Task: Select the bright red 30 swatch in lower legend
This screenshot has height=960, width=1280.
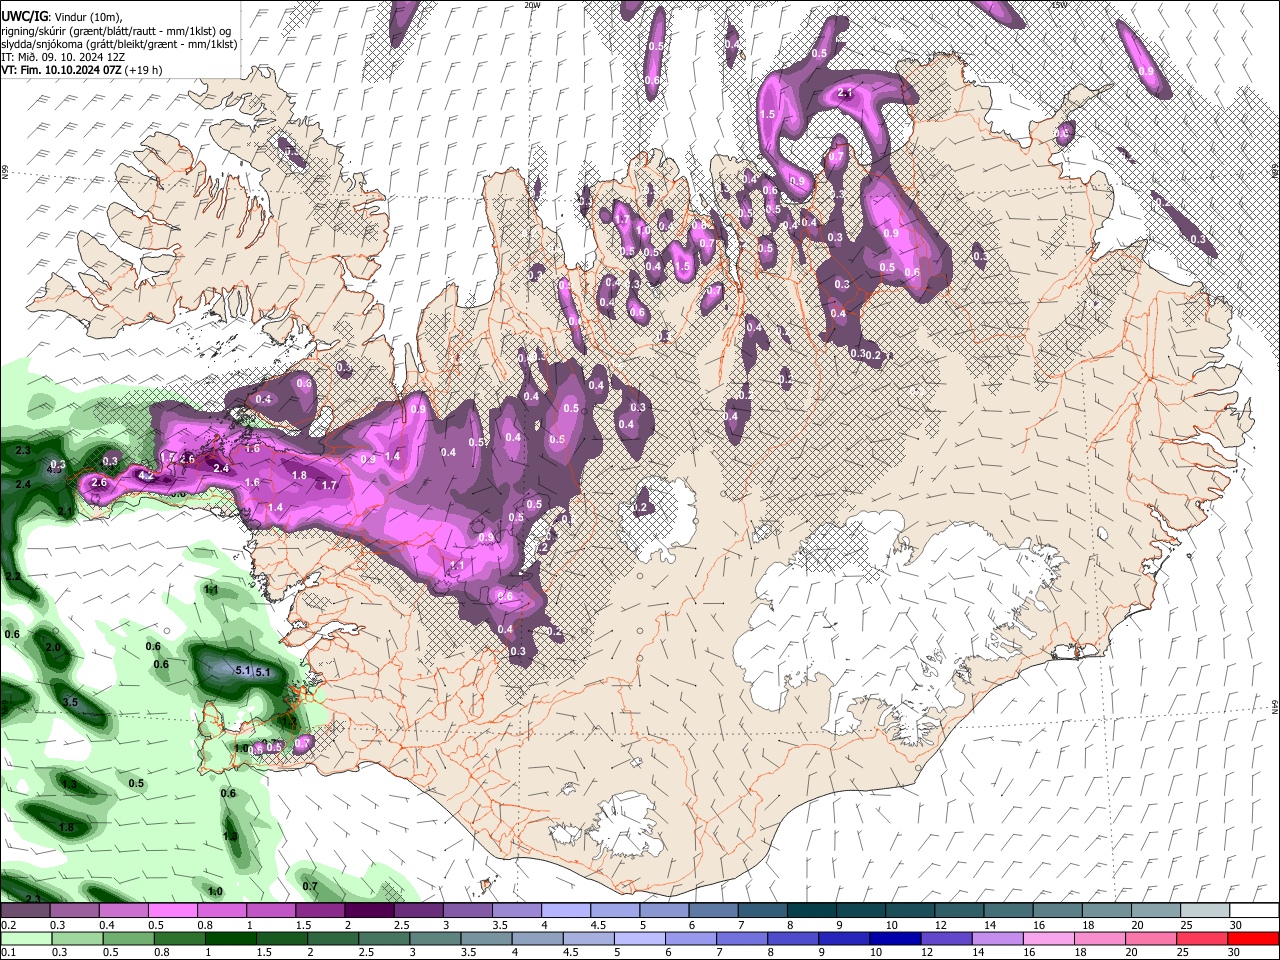Action: pos(1254,938)
